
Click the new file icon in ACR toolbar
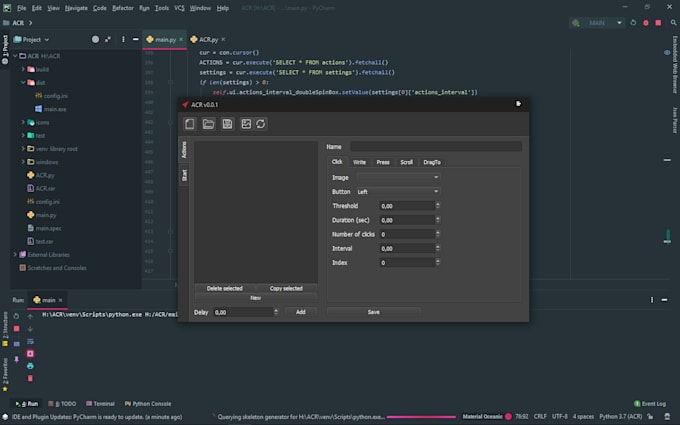[x=190, y=124]
